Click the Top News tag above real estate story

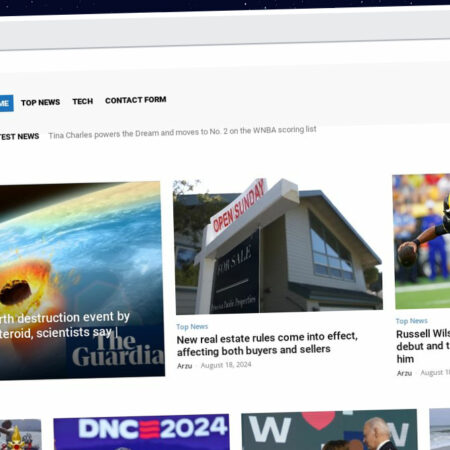192,327
